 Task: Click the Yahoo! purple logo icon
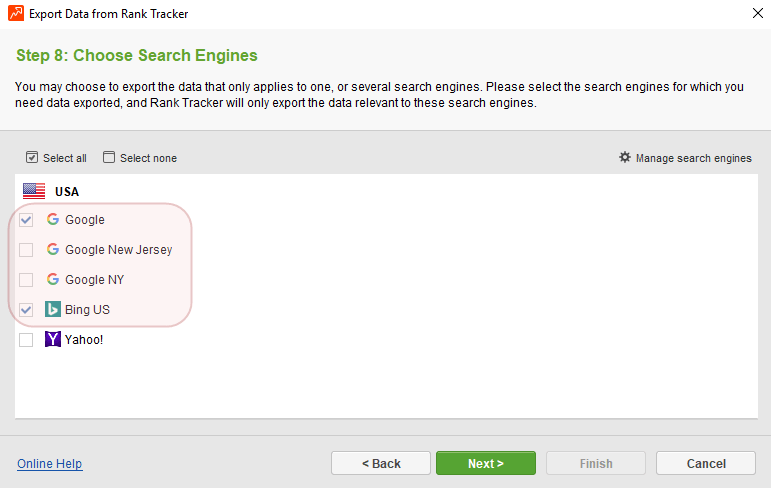53,339
